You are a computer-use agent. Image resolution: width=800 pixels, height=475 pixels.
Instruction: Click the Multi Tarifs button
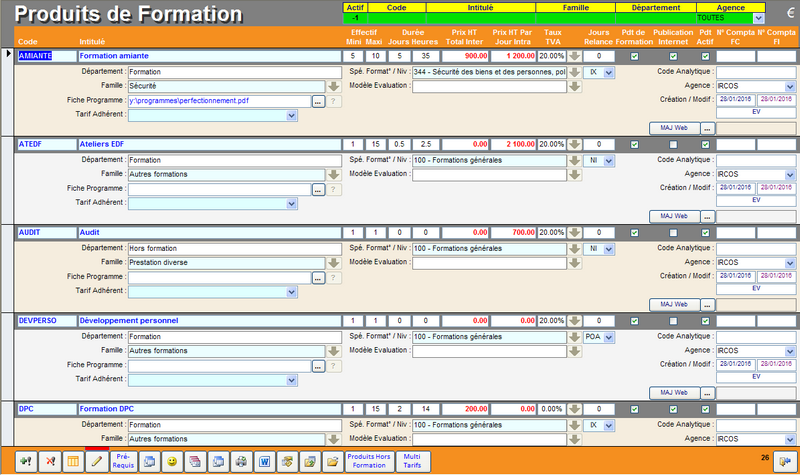[x=411, y=461]
